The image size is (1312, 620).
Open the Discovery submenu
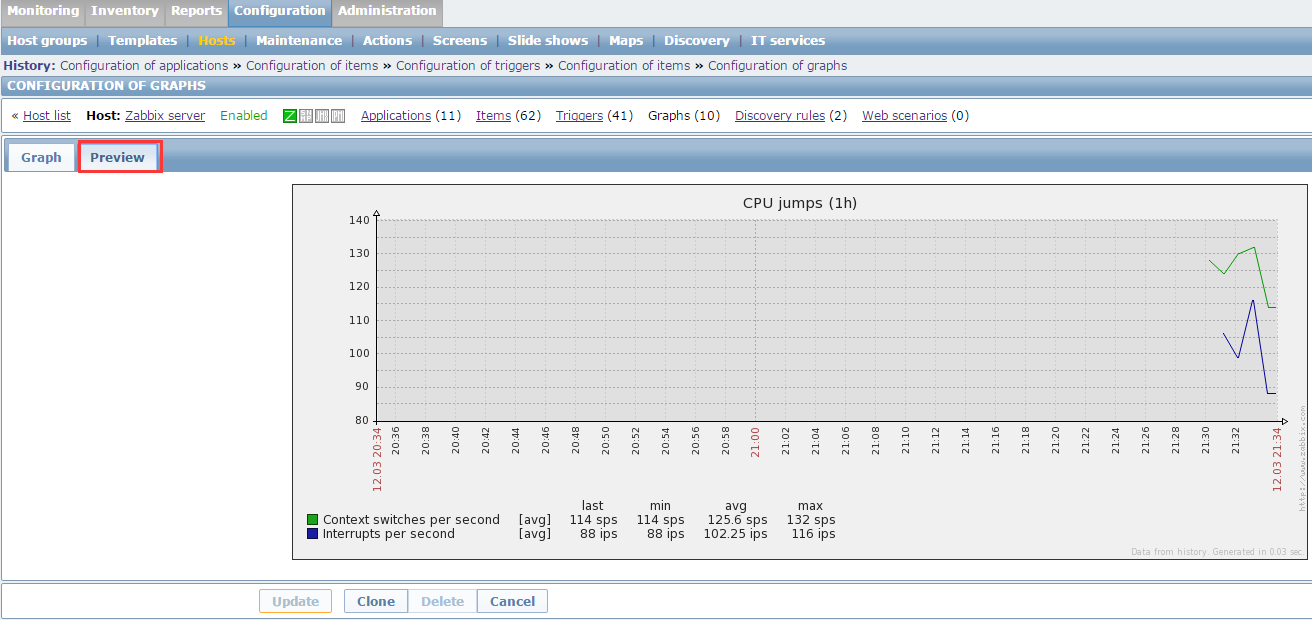[x=697, y=41]
